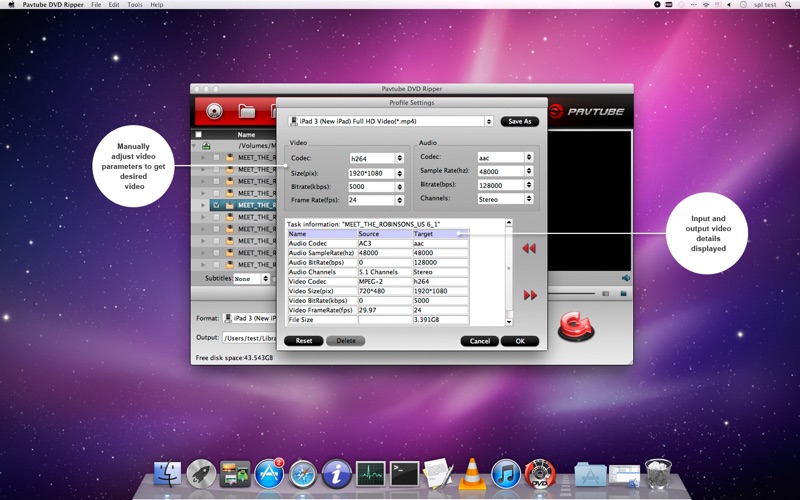
Task: Launch VLC cone icon in Dock
Action: point(472,473)
